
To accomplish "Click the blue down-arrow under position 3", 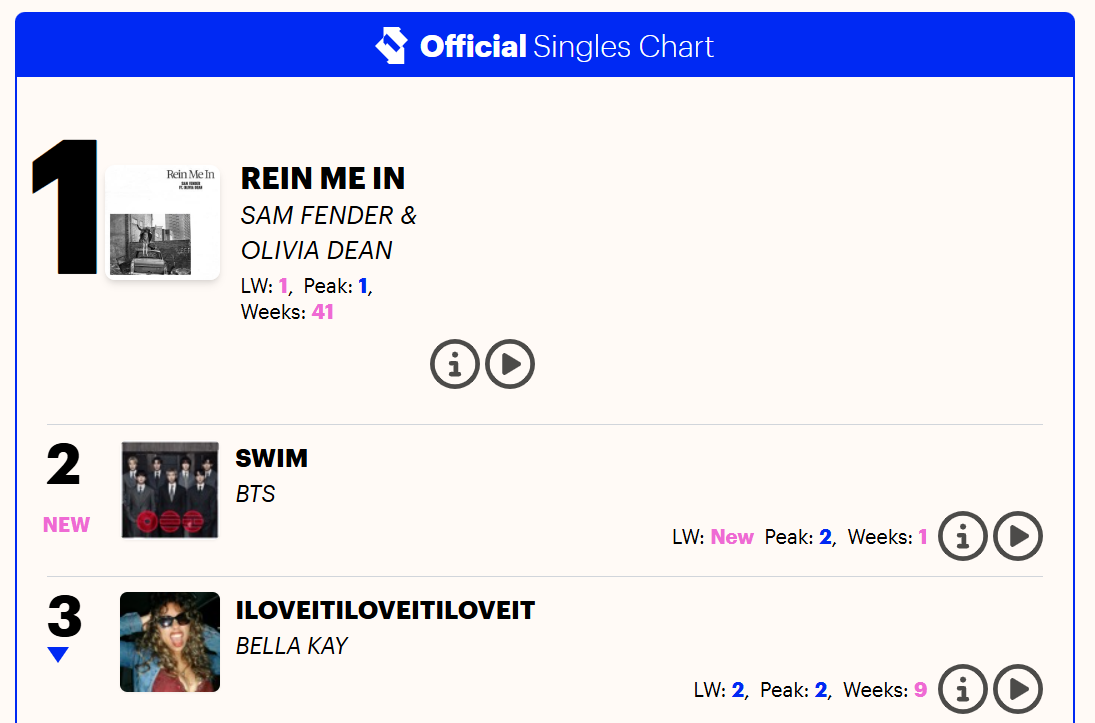I will (58, 654).
